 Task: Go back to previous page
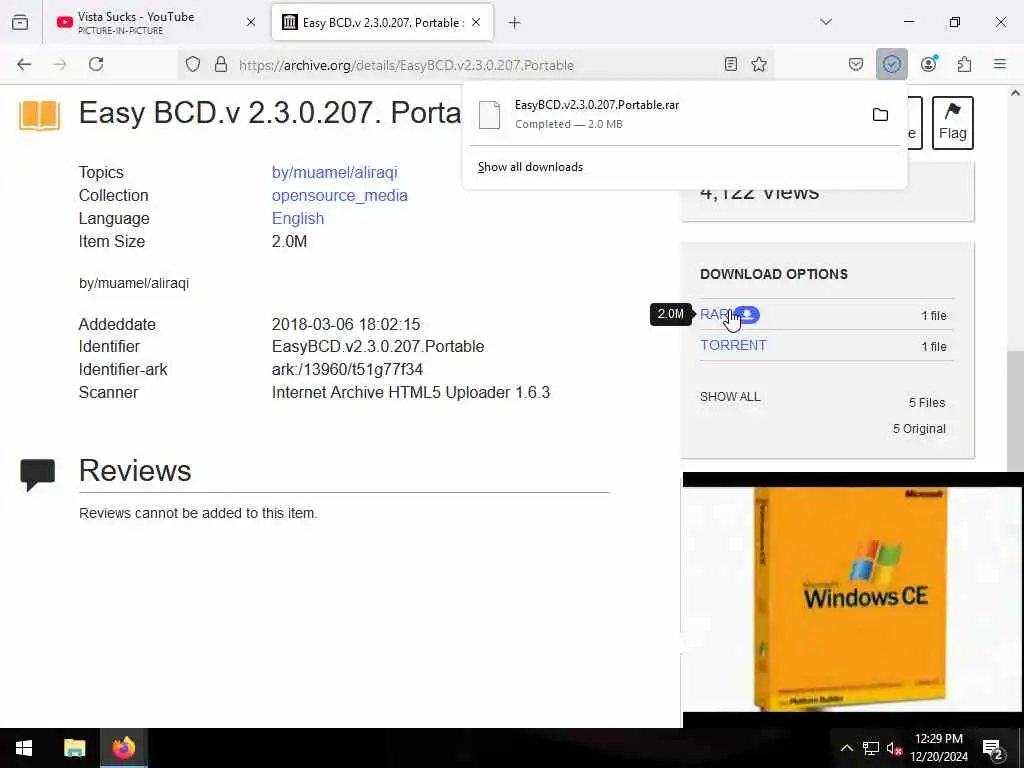pos(24,64)
